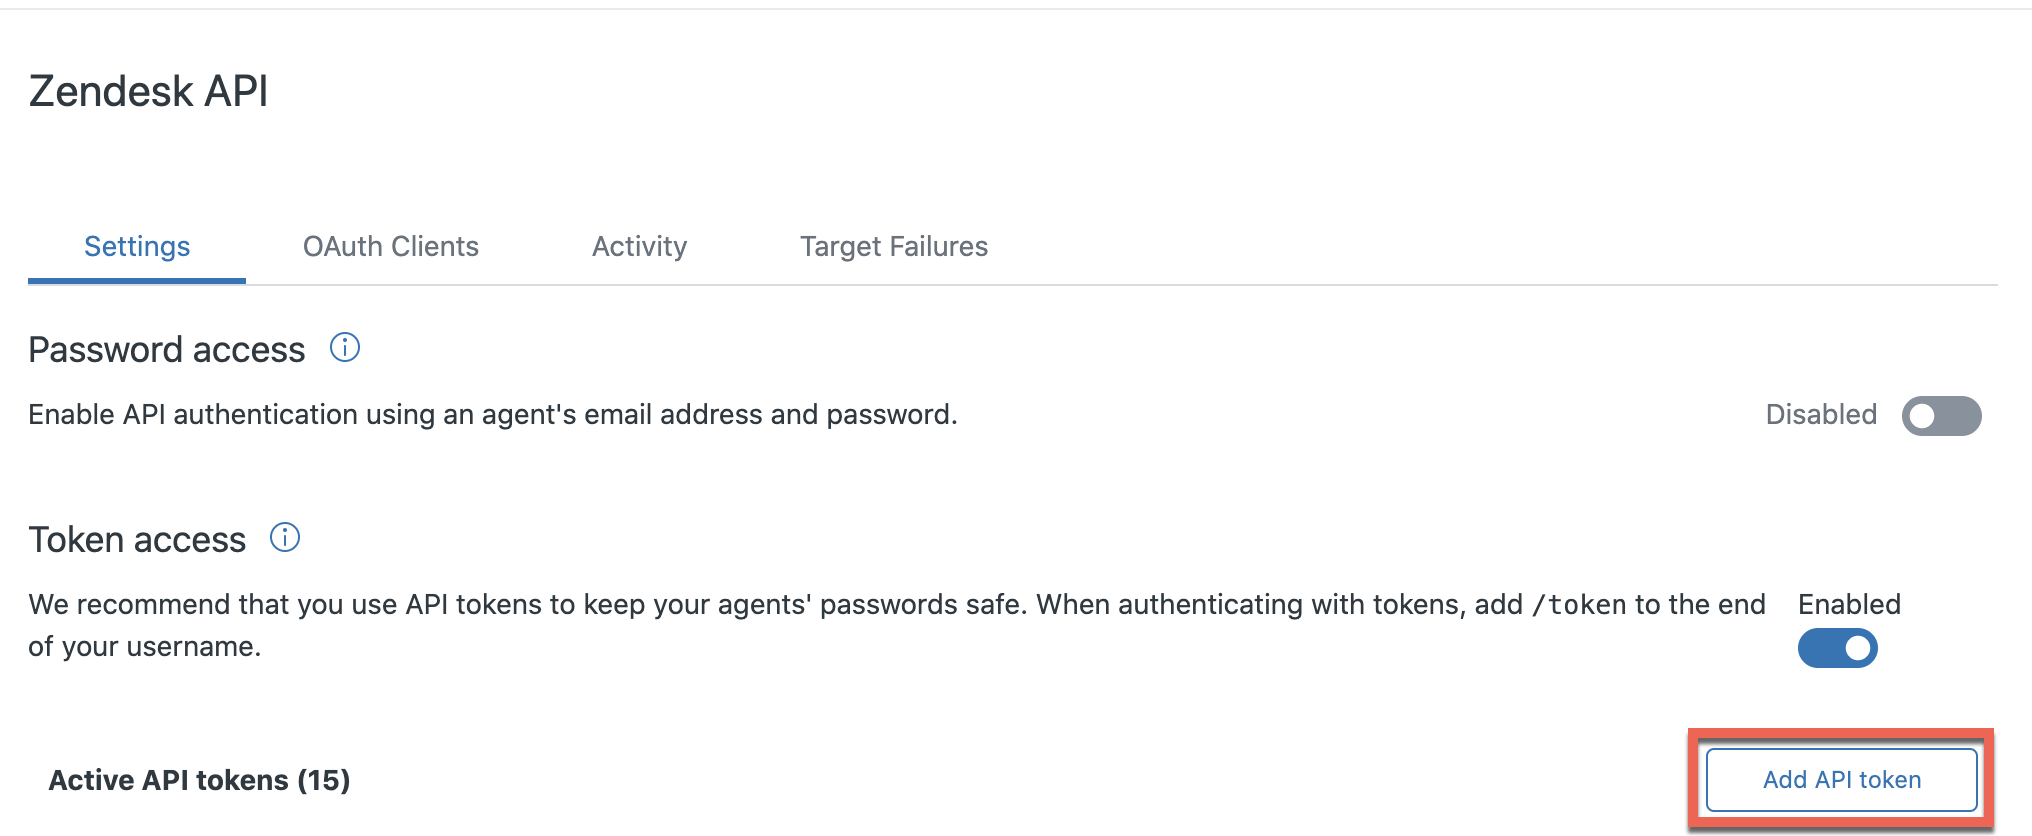Go to the Target Failures tab
Screen dimensions: 2032x836
[894, 247]
